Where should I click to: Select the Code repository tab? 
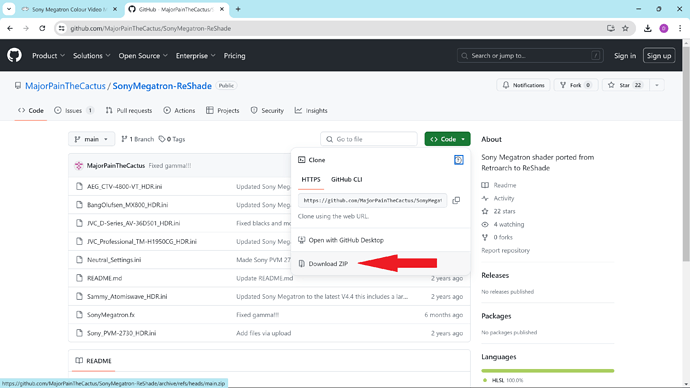[31, 110]
